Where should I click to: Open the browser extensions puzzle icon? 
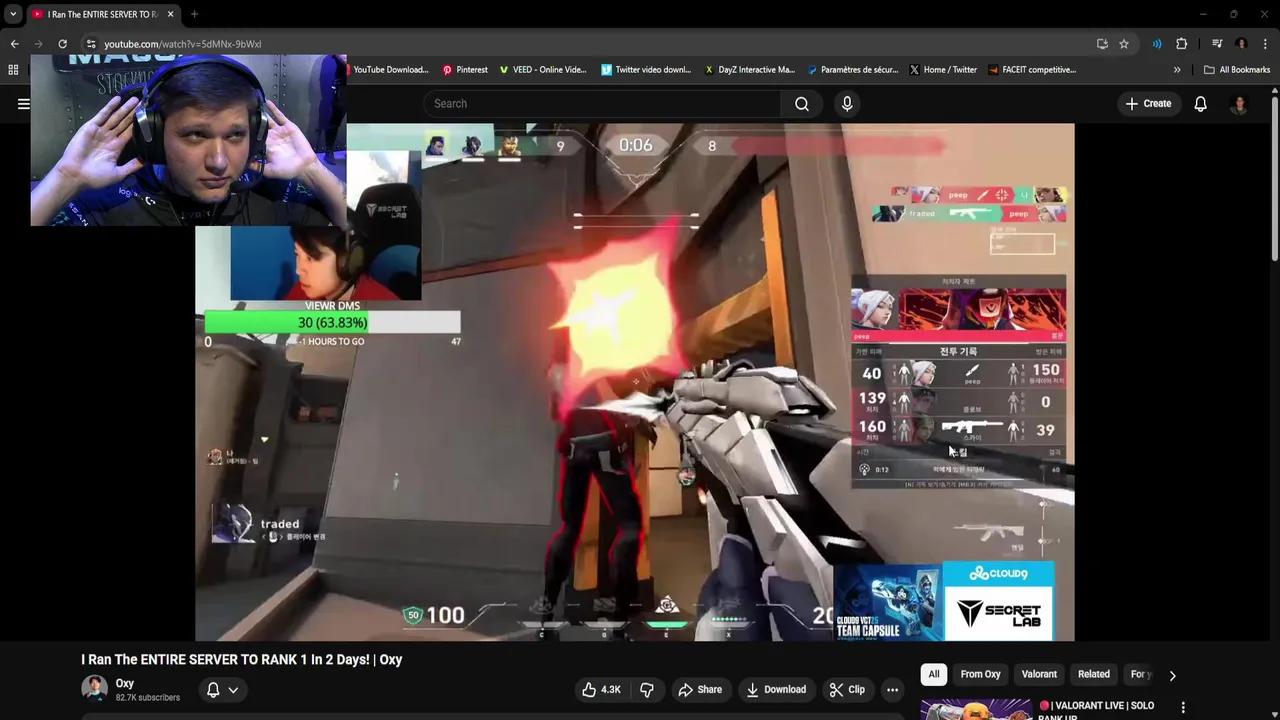point(1181,44)
